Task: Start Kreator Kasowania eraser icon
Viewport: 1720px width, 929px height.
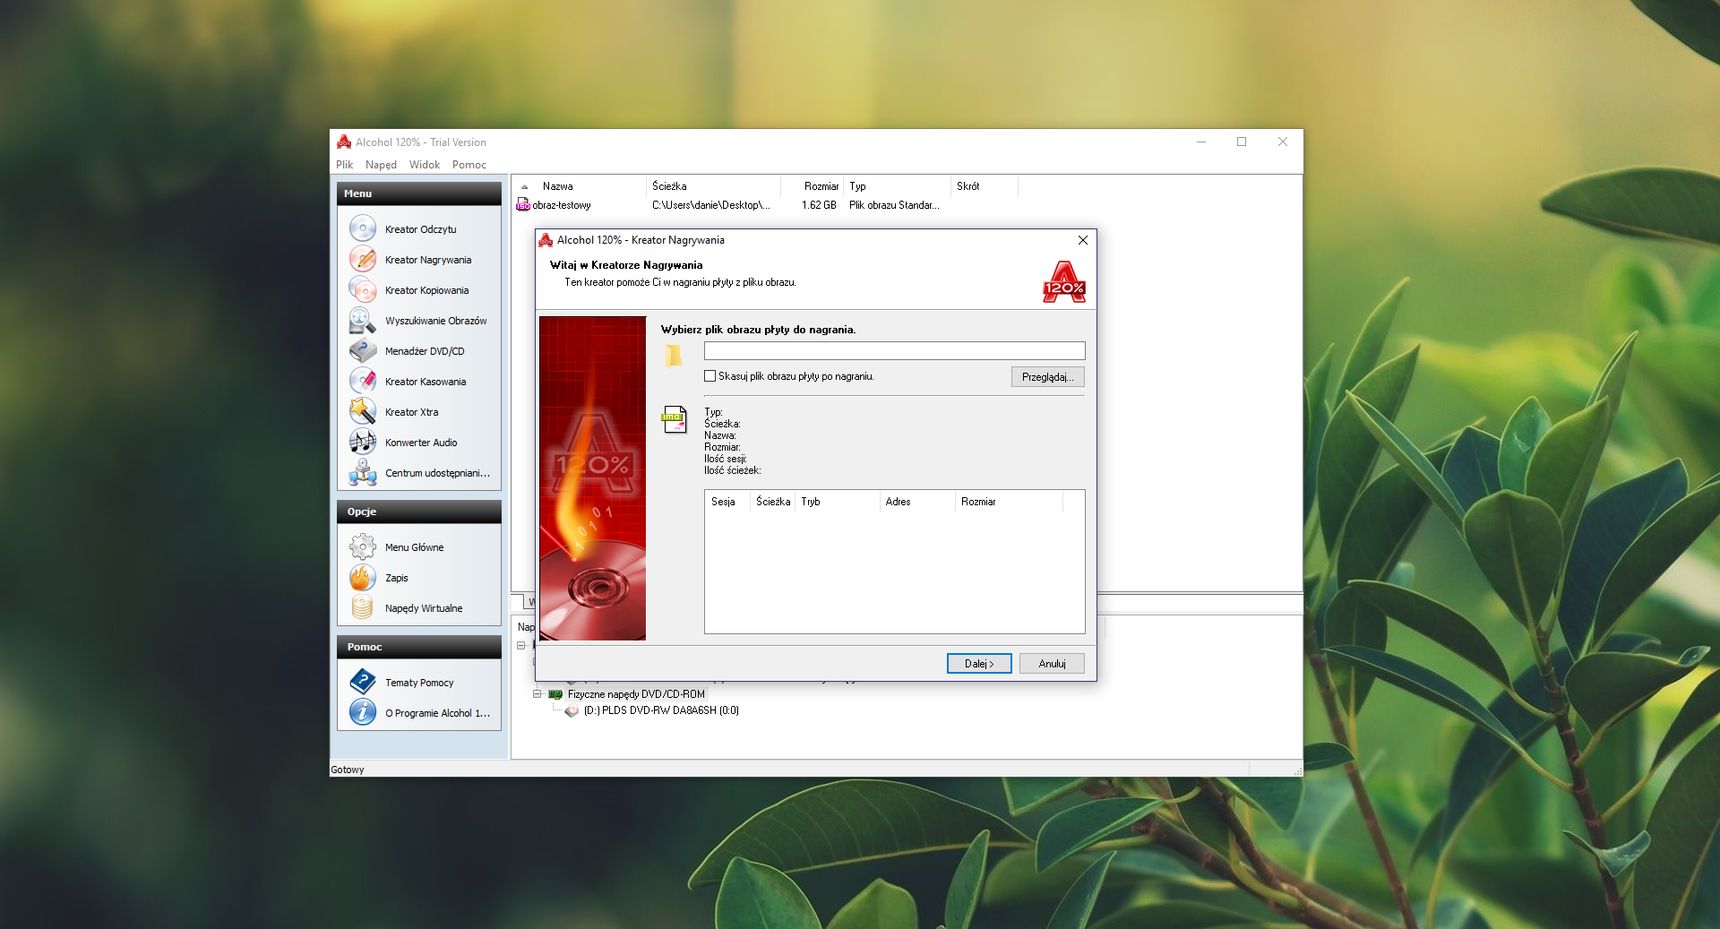Action: click(x=362, y=381)
